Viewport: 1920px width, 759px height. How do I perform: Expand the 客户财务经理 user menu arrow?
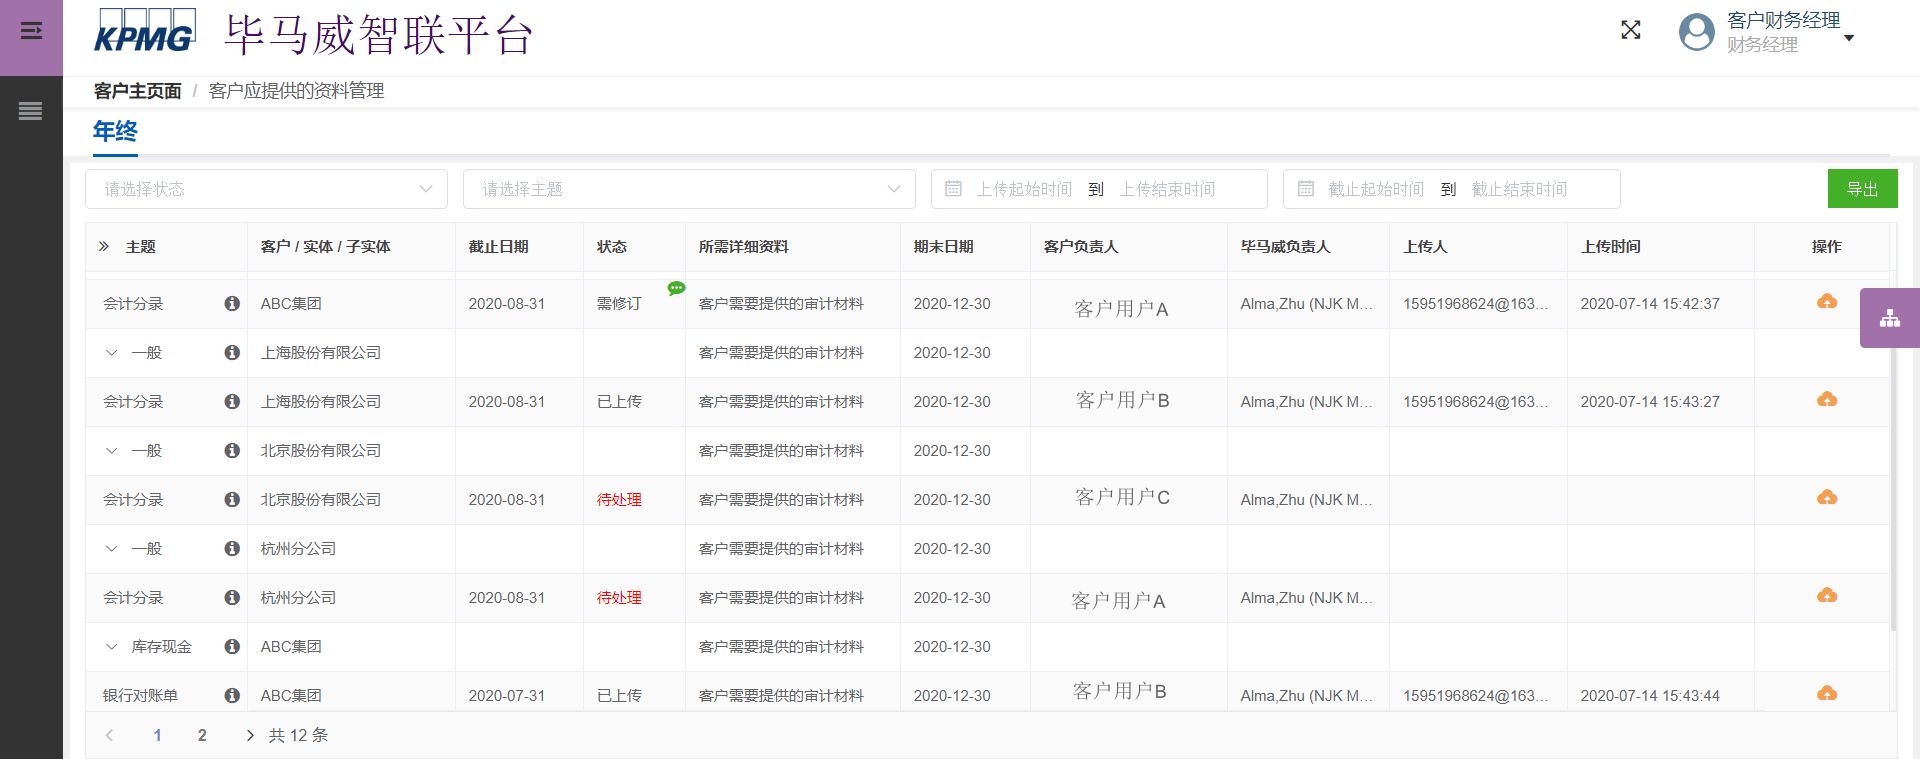(1849, 38)
